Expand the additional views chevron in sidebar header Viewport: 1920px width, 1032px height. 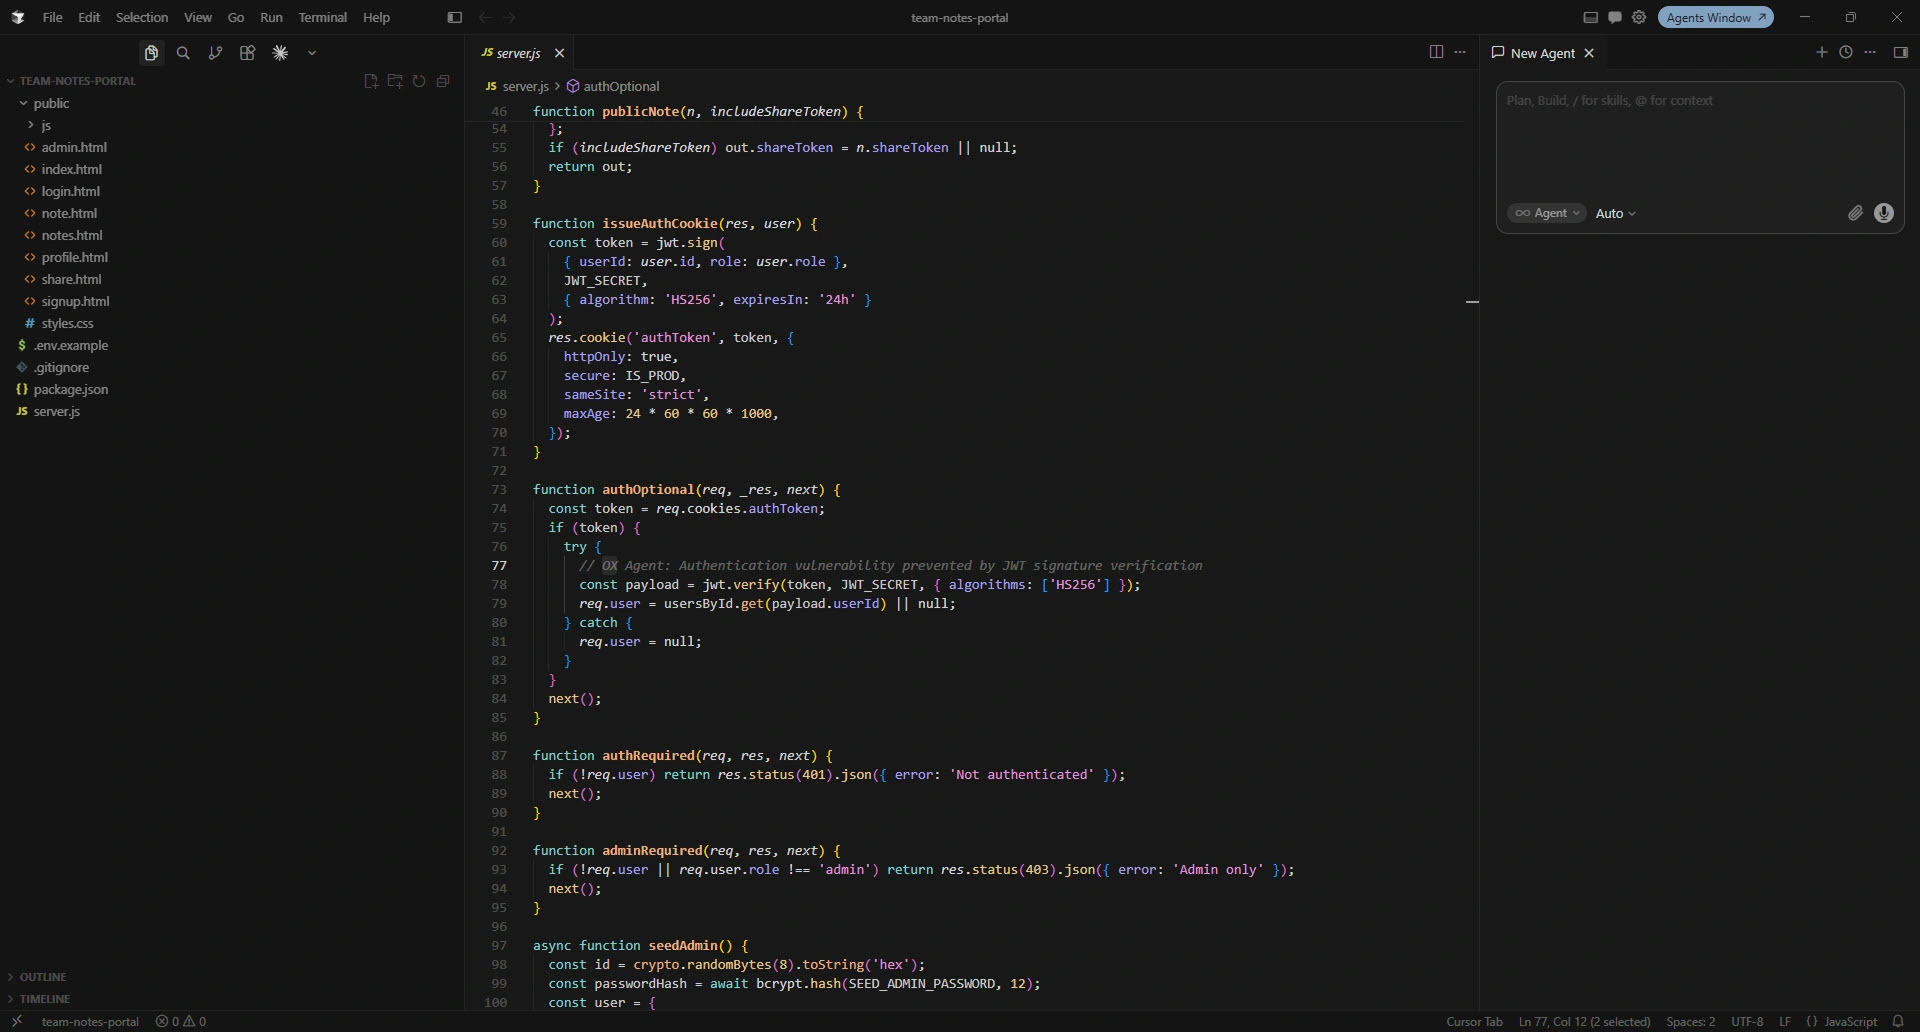(x=312, y=53)
